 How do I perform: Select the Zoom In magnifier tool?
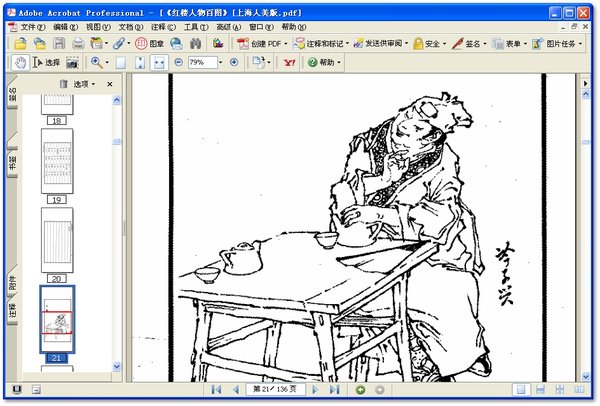(96, 62)
